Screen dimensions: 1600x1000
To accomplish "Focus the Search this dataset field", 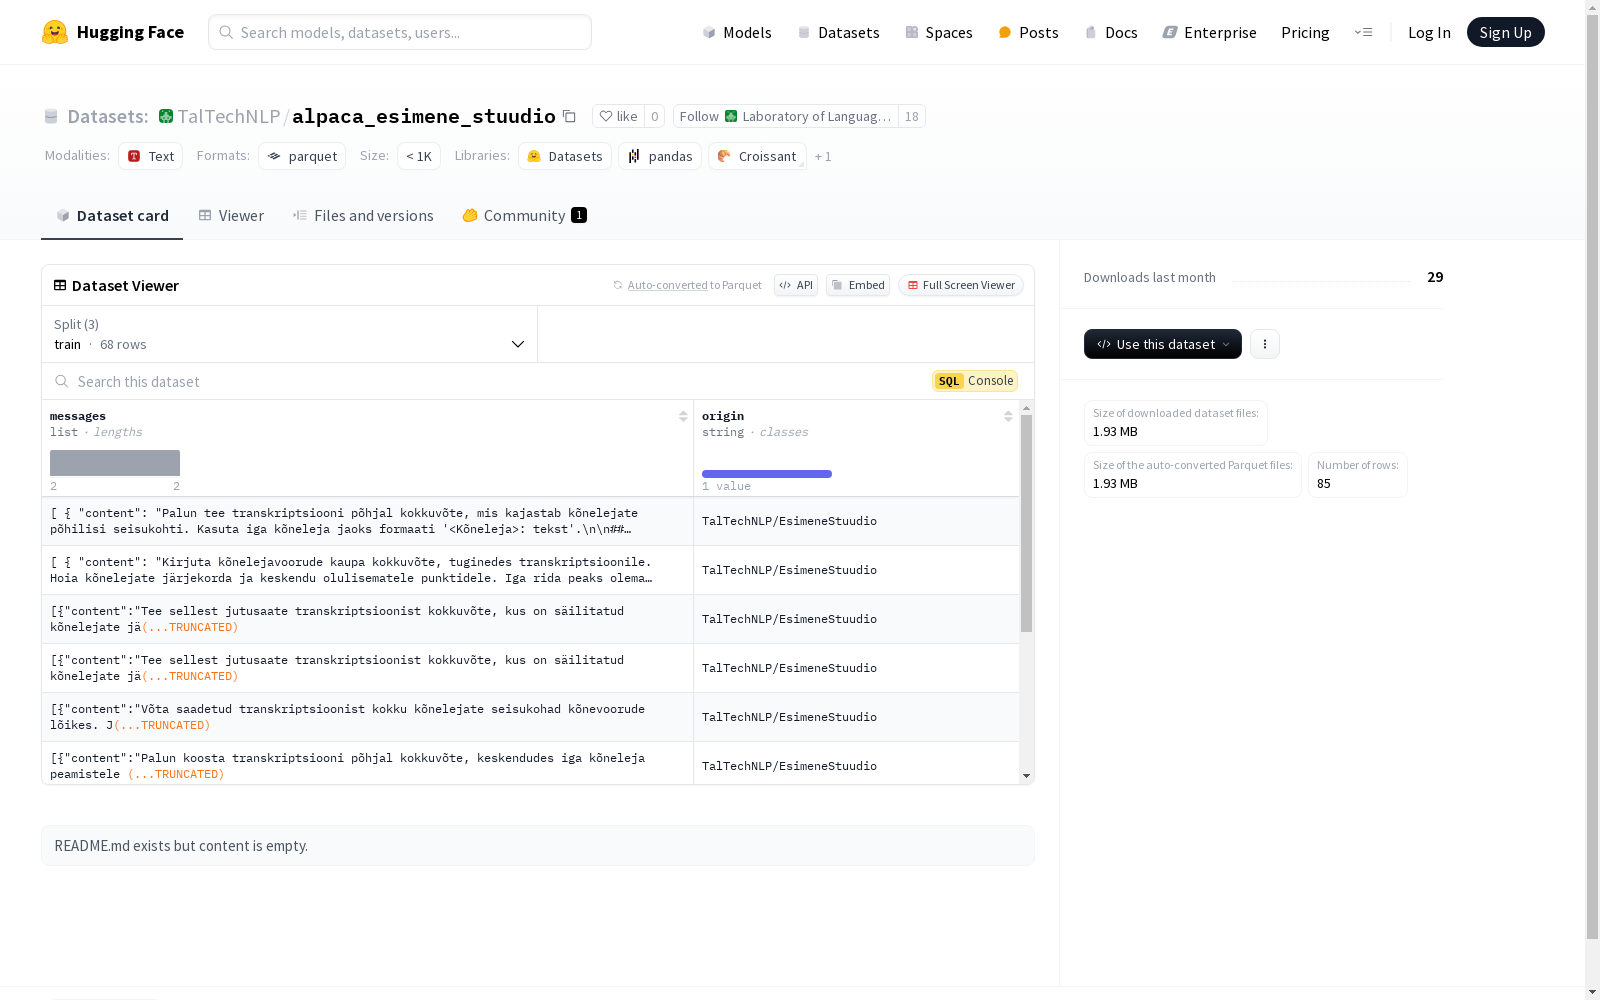I will tap(490, 381).
